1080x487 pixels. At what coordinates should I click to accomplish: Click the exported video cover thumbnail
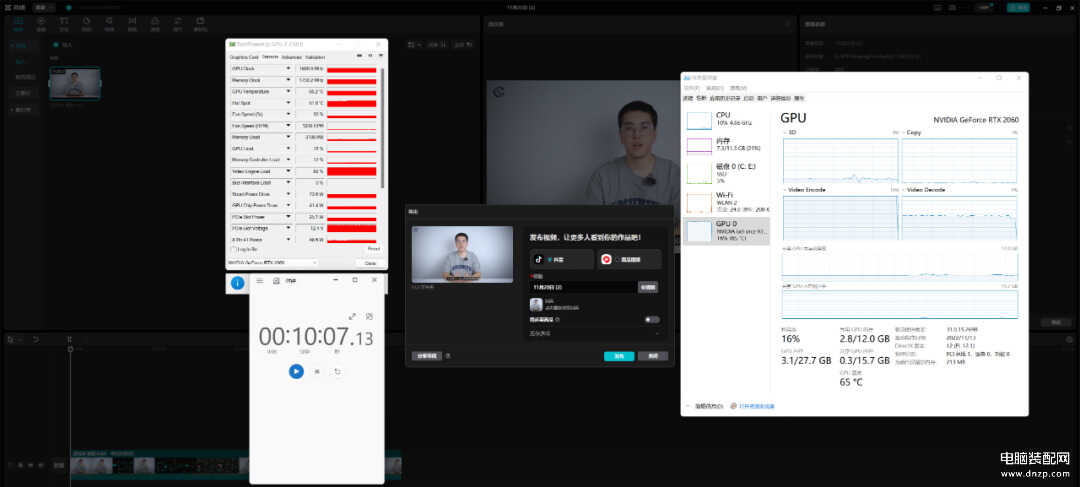pos(462,254)
